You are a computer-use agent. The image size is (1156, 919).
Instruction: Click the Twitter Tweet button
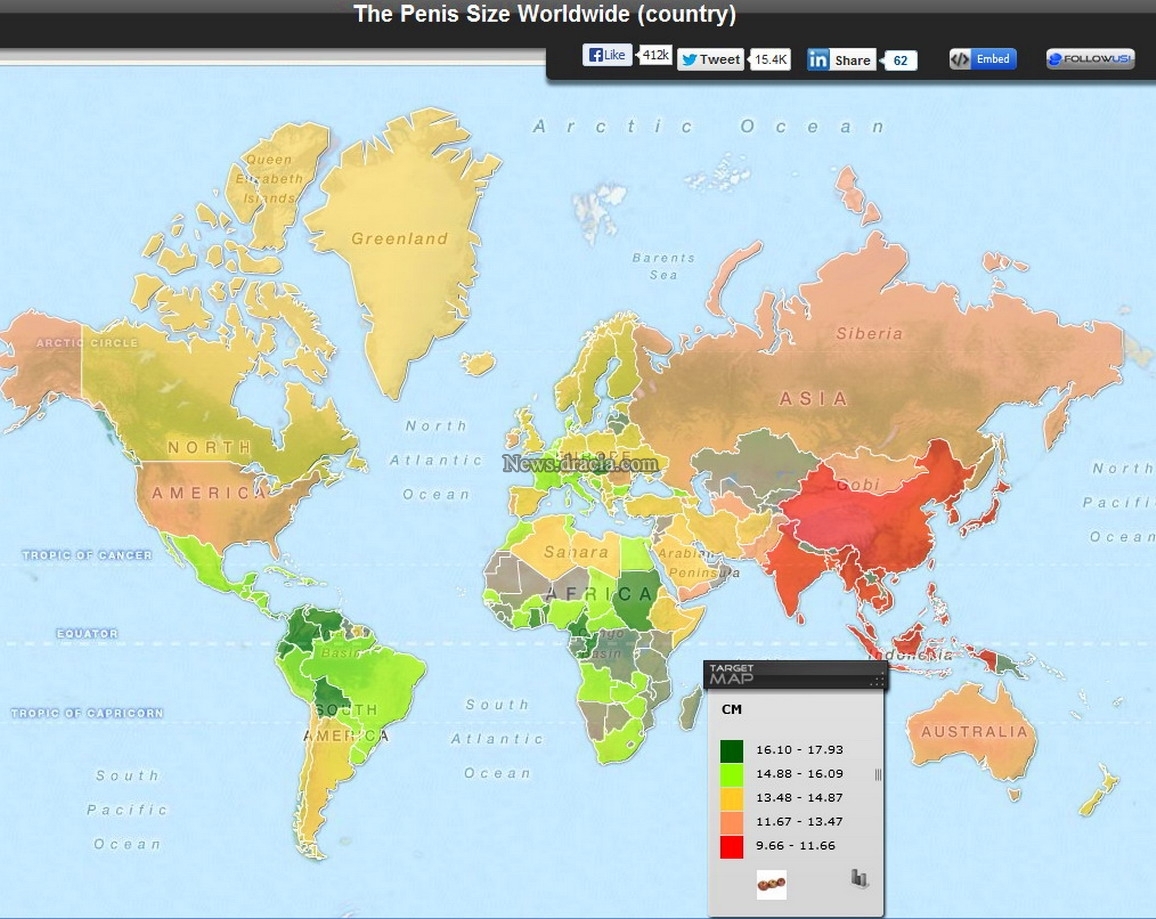(710, 60)
